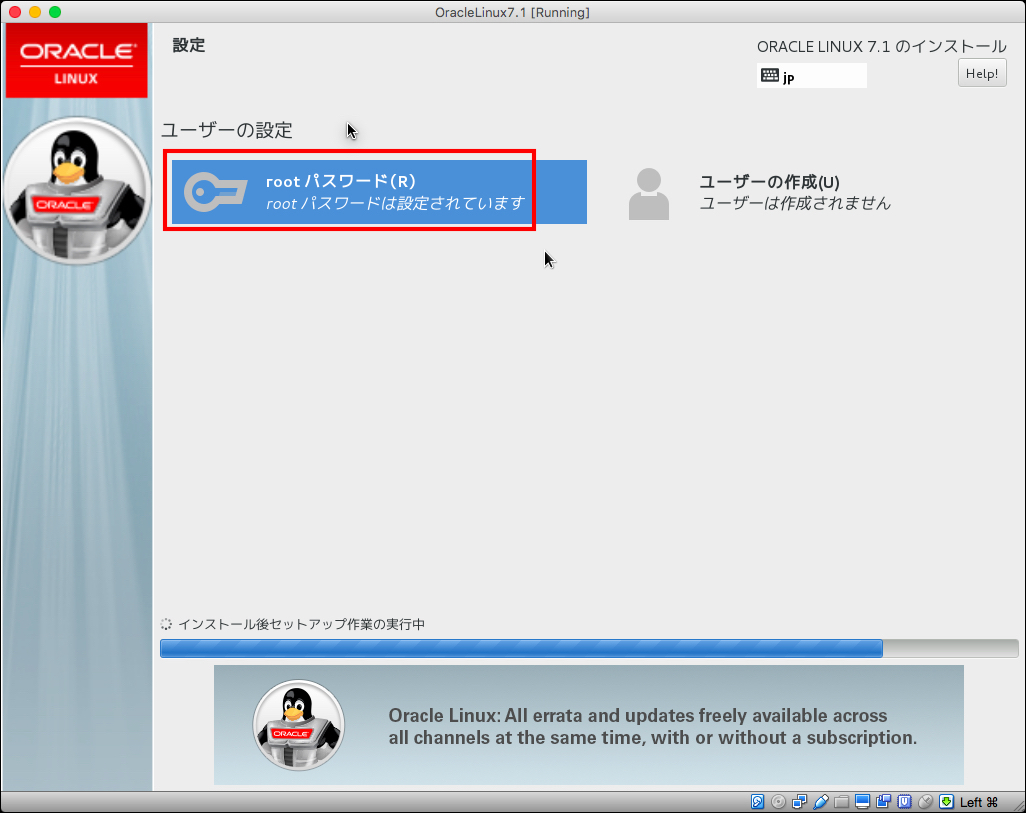
Task: Click the VirtualBox USB status icon
Action: (x=821, y=802)
